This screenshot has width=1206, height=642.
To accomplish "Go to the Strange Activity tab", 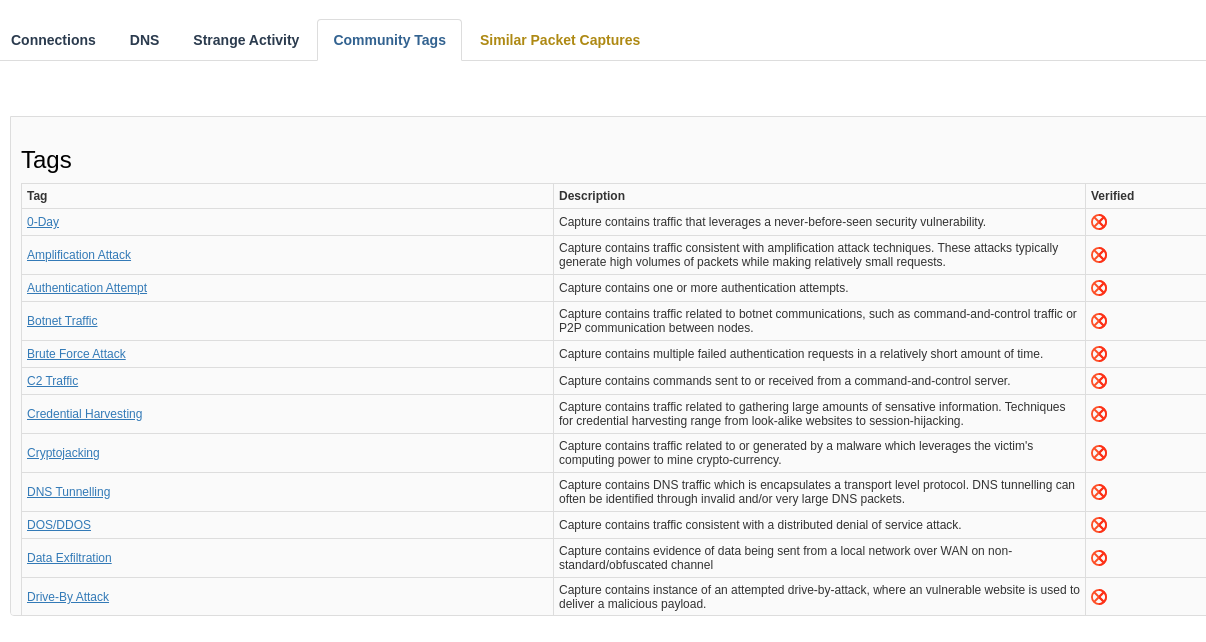I will pyautogui.click(x=246, y=40).
